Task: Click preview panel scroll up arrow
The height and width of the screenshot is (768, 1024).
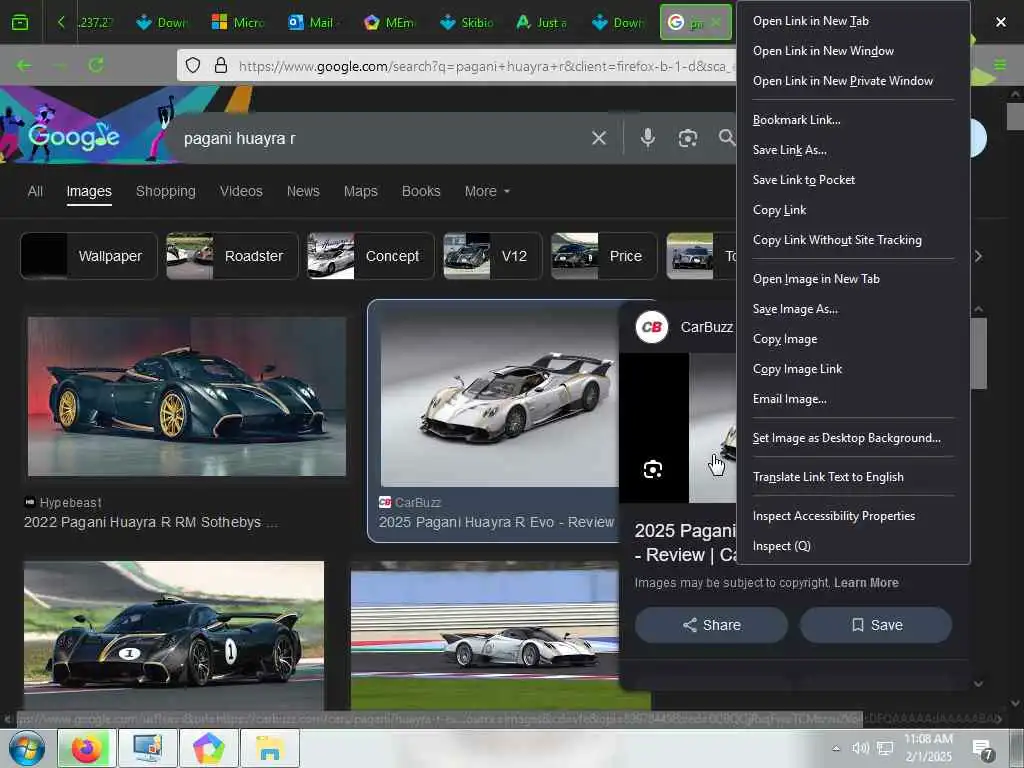Action: (978, 308)
